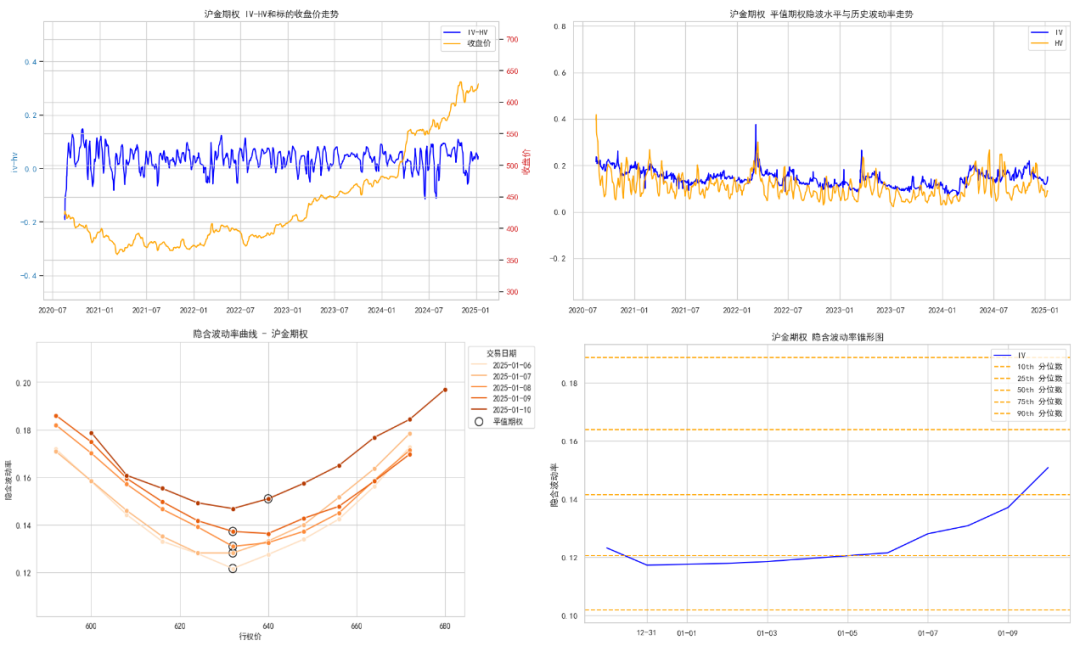Click the '01-07' date tick in the cone chart

pyautogui.click(x=928, y=633)
